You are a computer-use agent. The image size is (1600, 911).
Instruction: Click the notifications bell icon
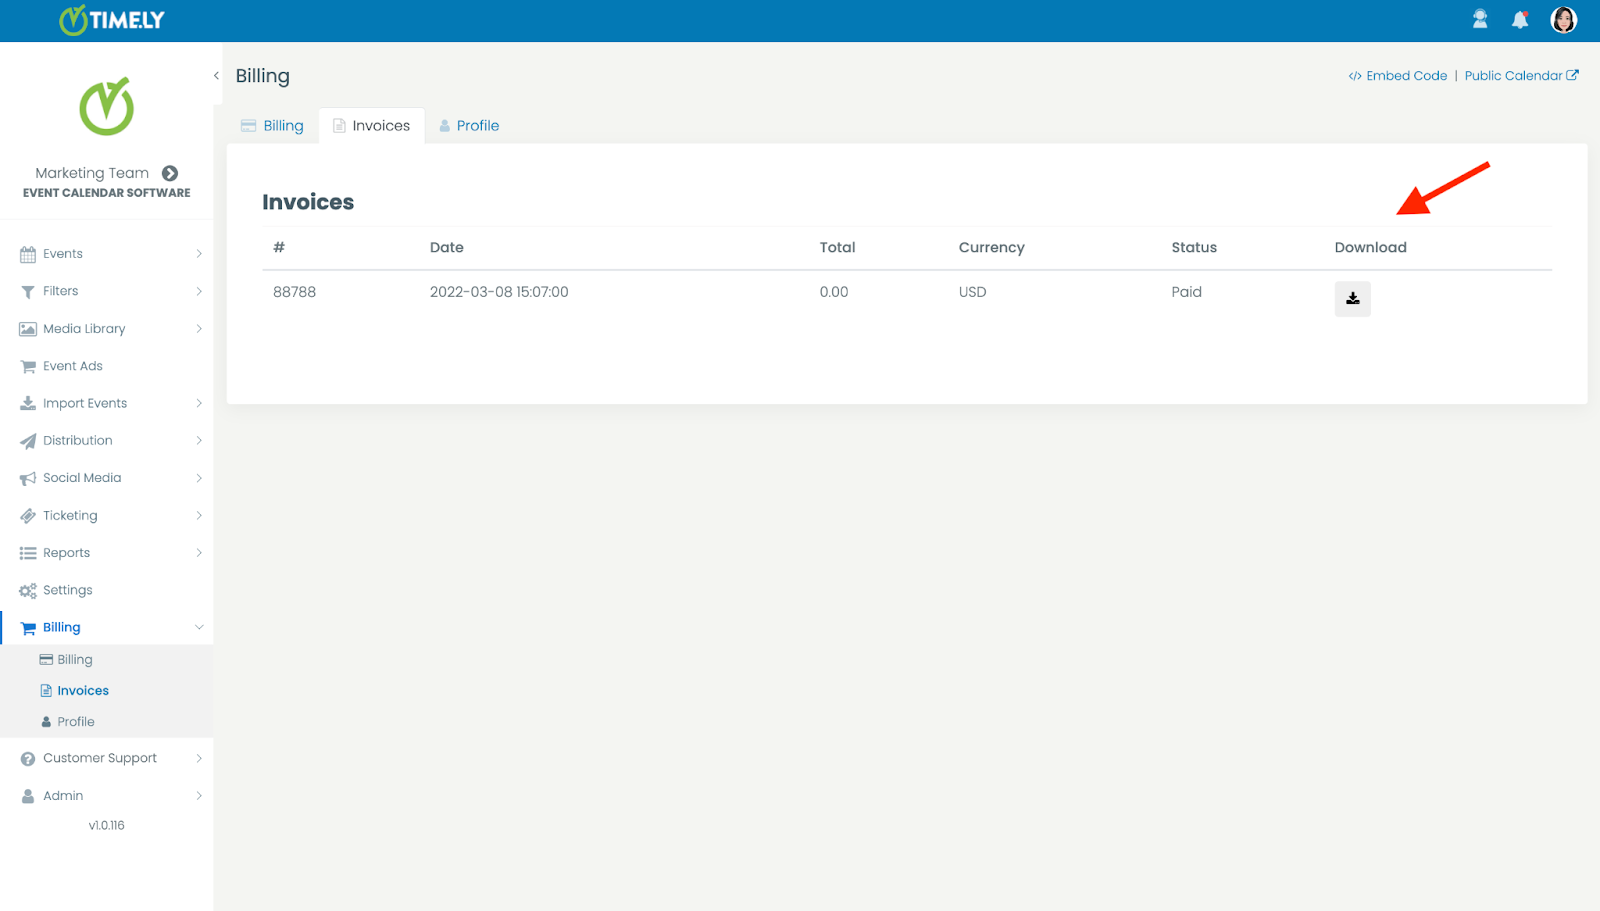pyautogui.click(x=1520, y=20)
